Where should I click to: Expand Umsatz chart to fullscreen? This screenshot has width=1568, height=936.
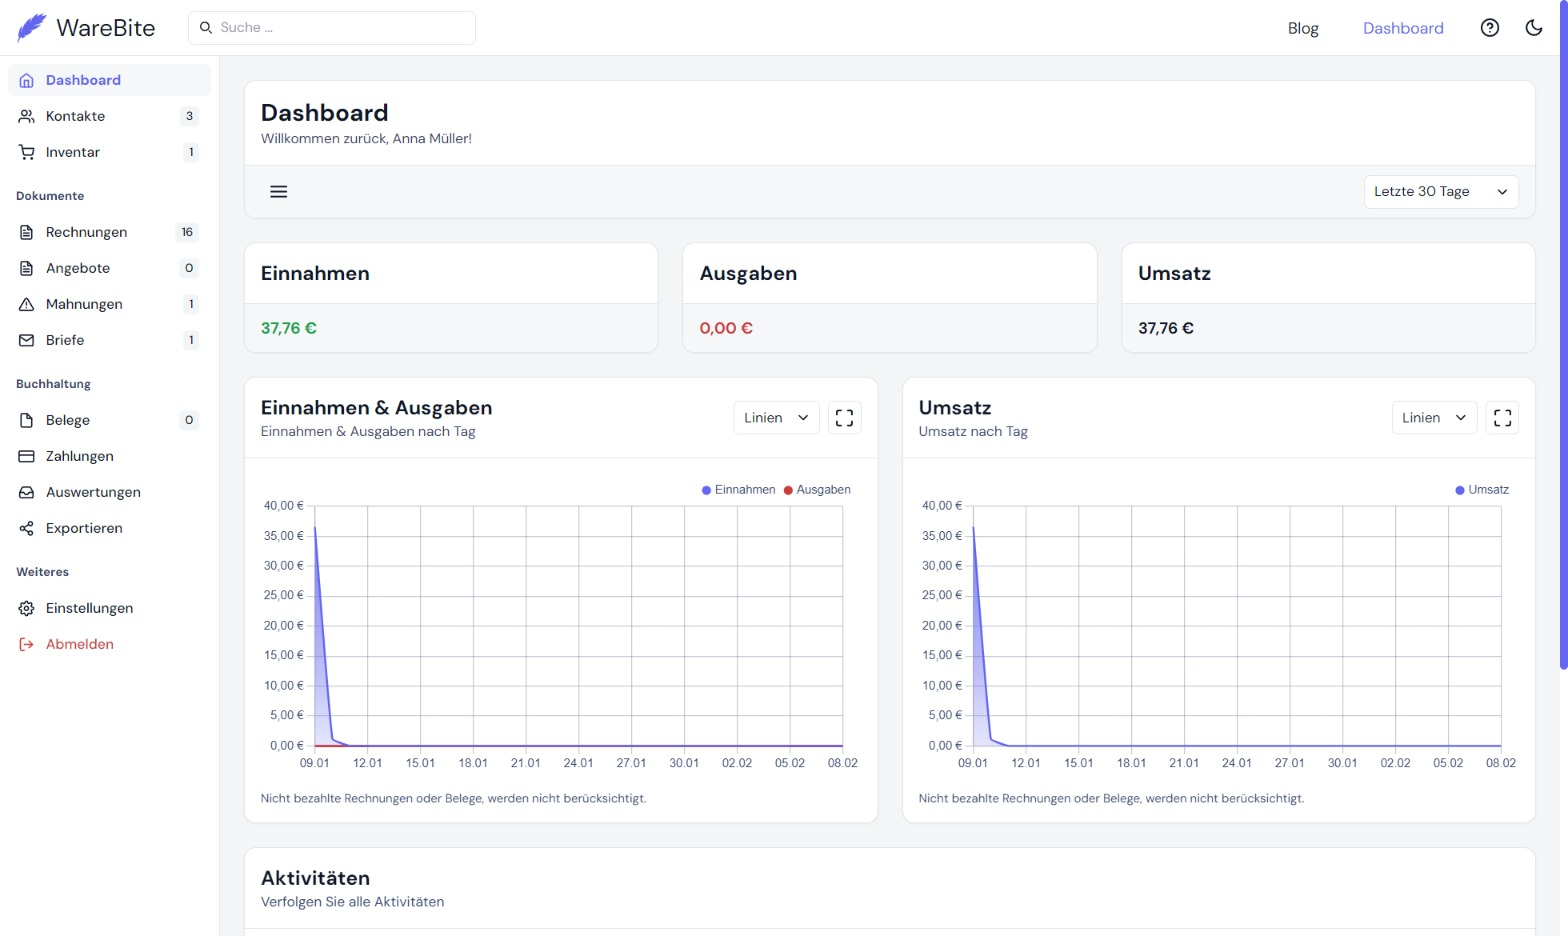(x=1503, y=418)
